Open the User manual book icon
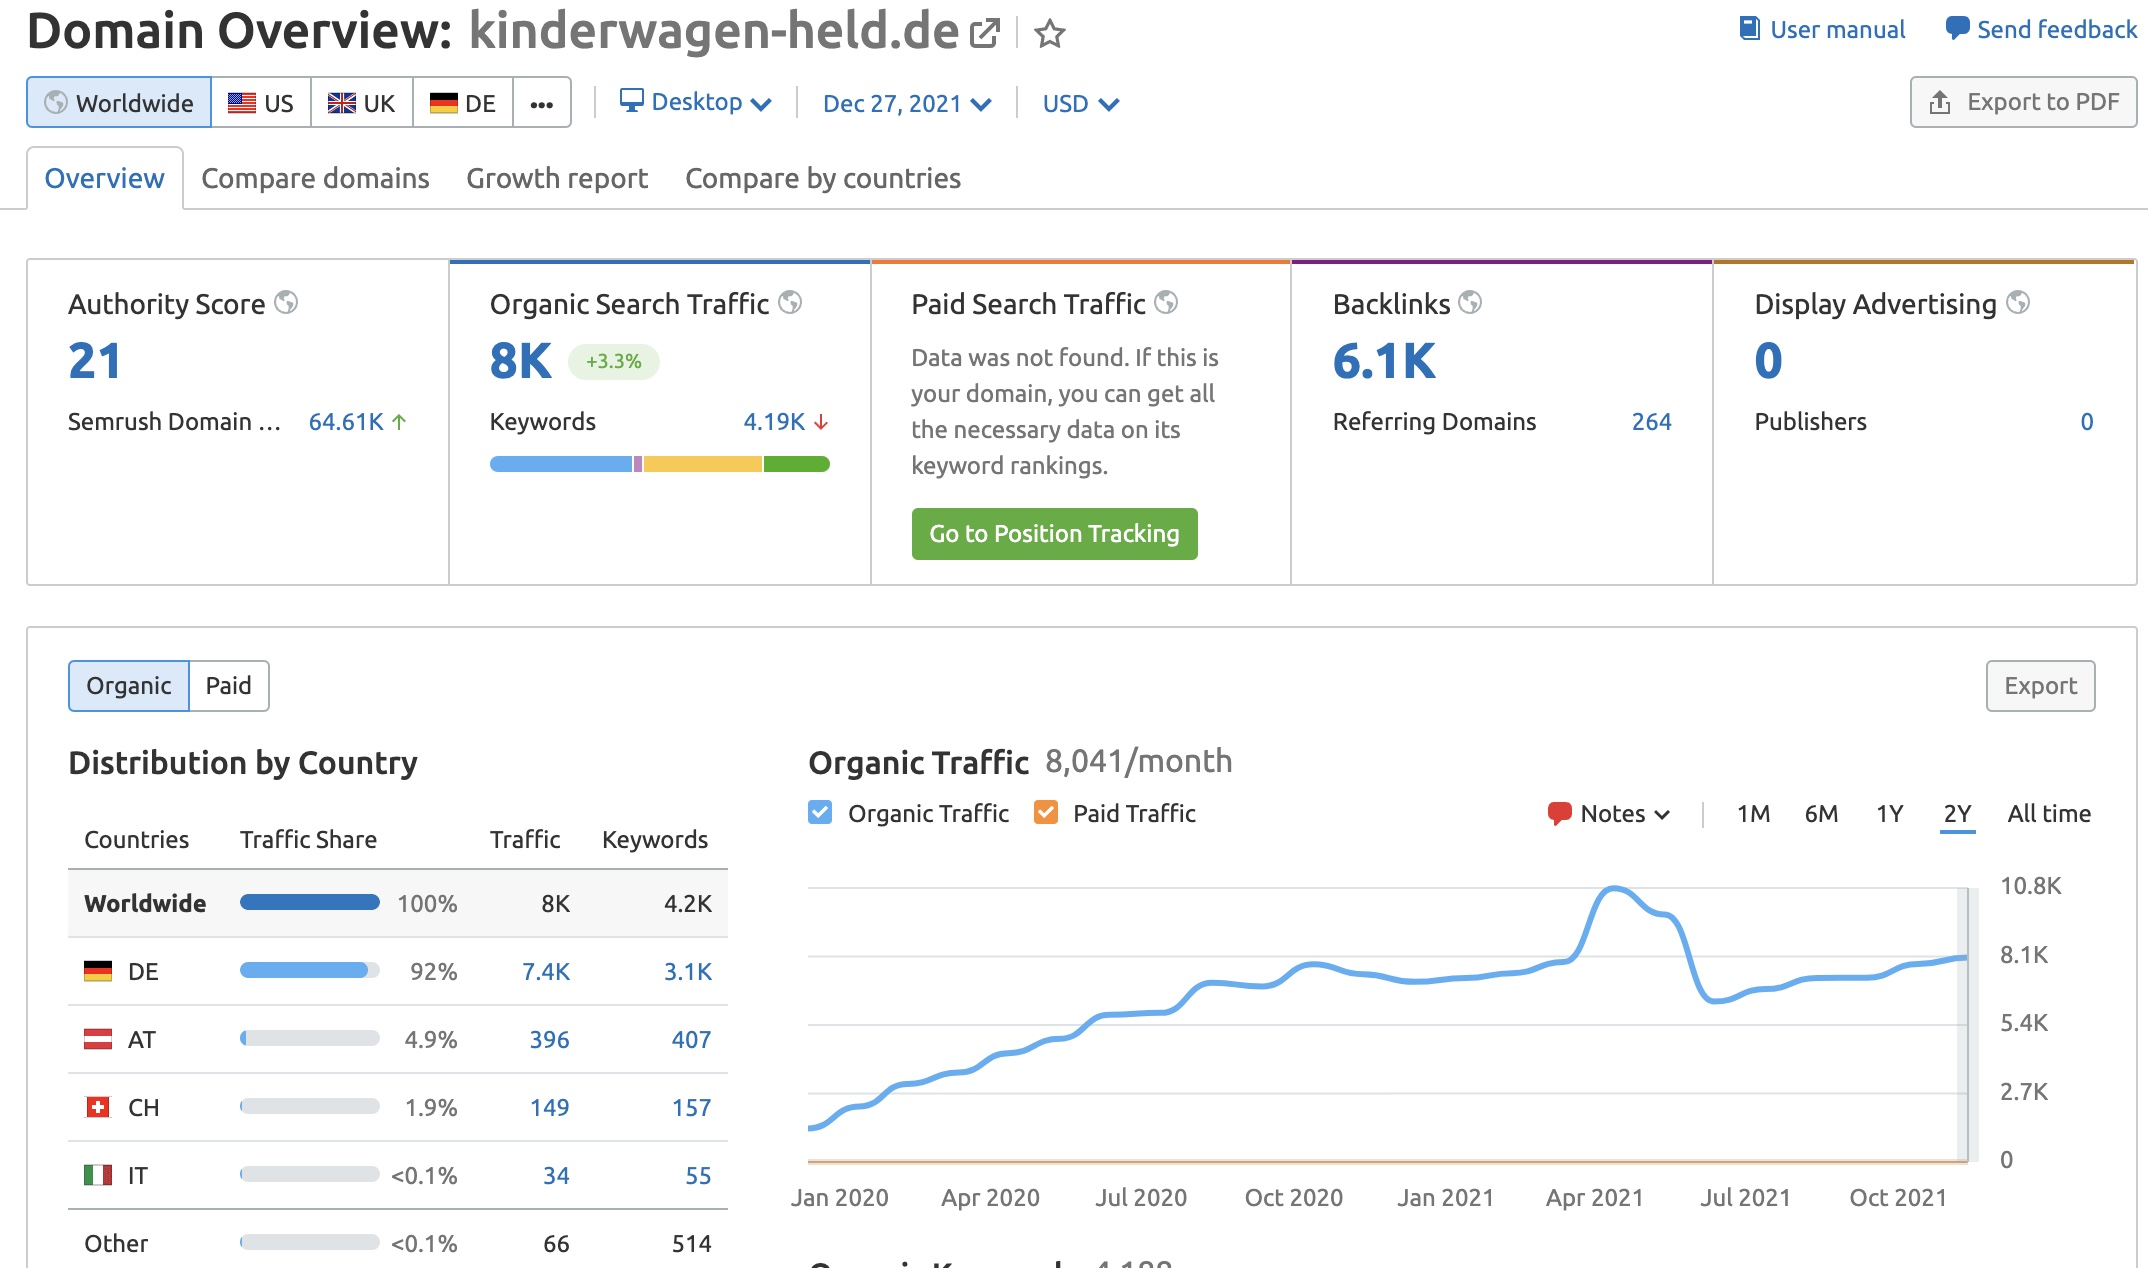Screen dimensions: 2148x1268 click(1749, 28)
